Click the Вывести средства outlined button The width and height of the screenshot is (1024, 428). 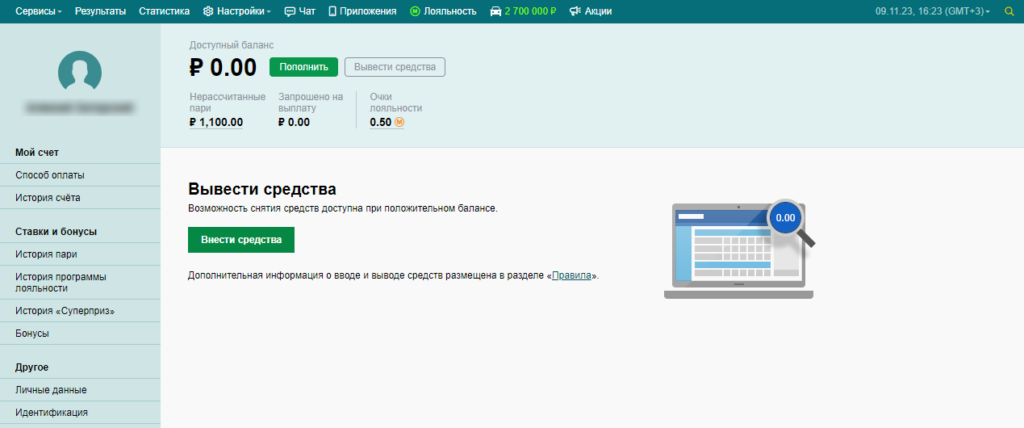pyautogui.click(x=395, y=67)
